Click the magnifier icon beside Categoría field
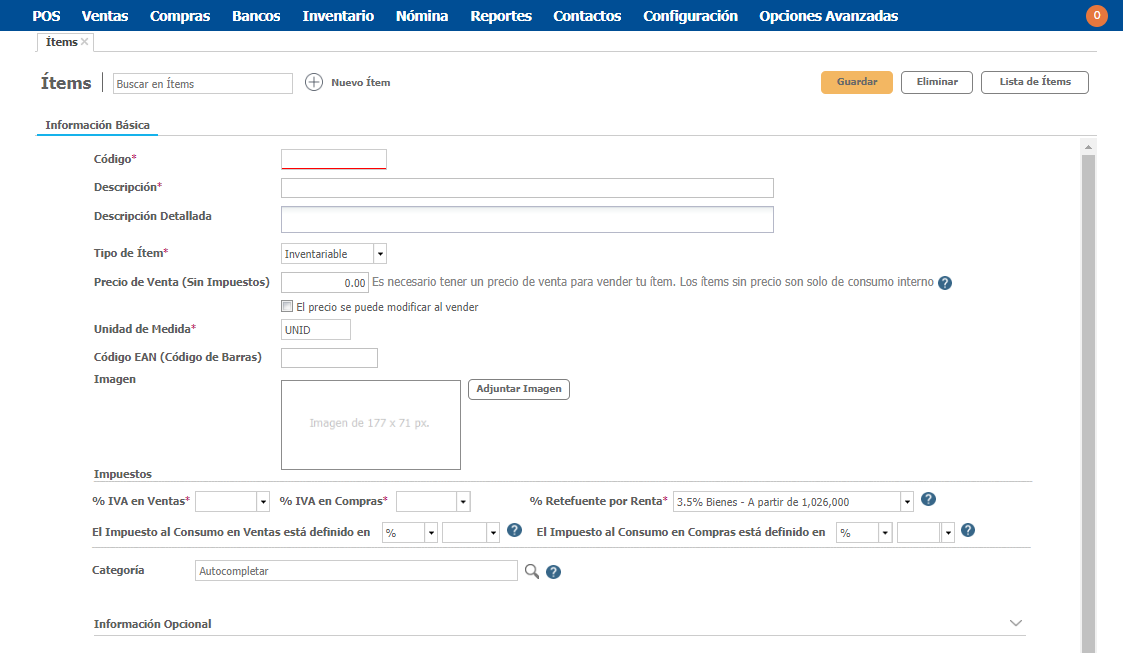1123x653 pixels. click(x=532, y=571)
